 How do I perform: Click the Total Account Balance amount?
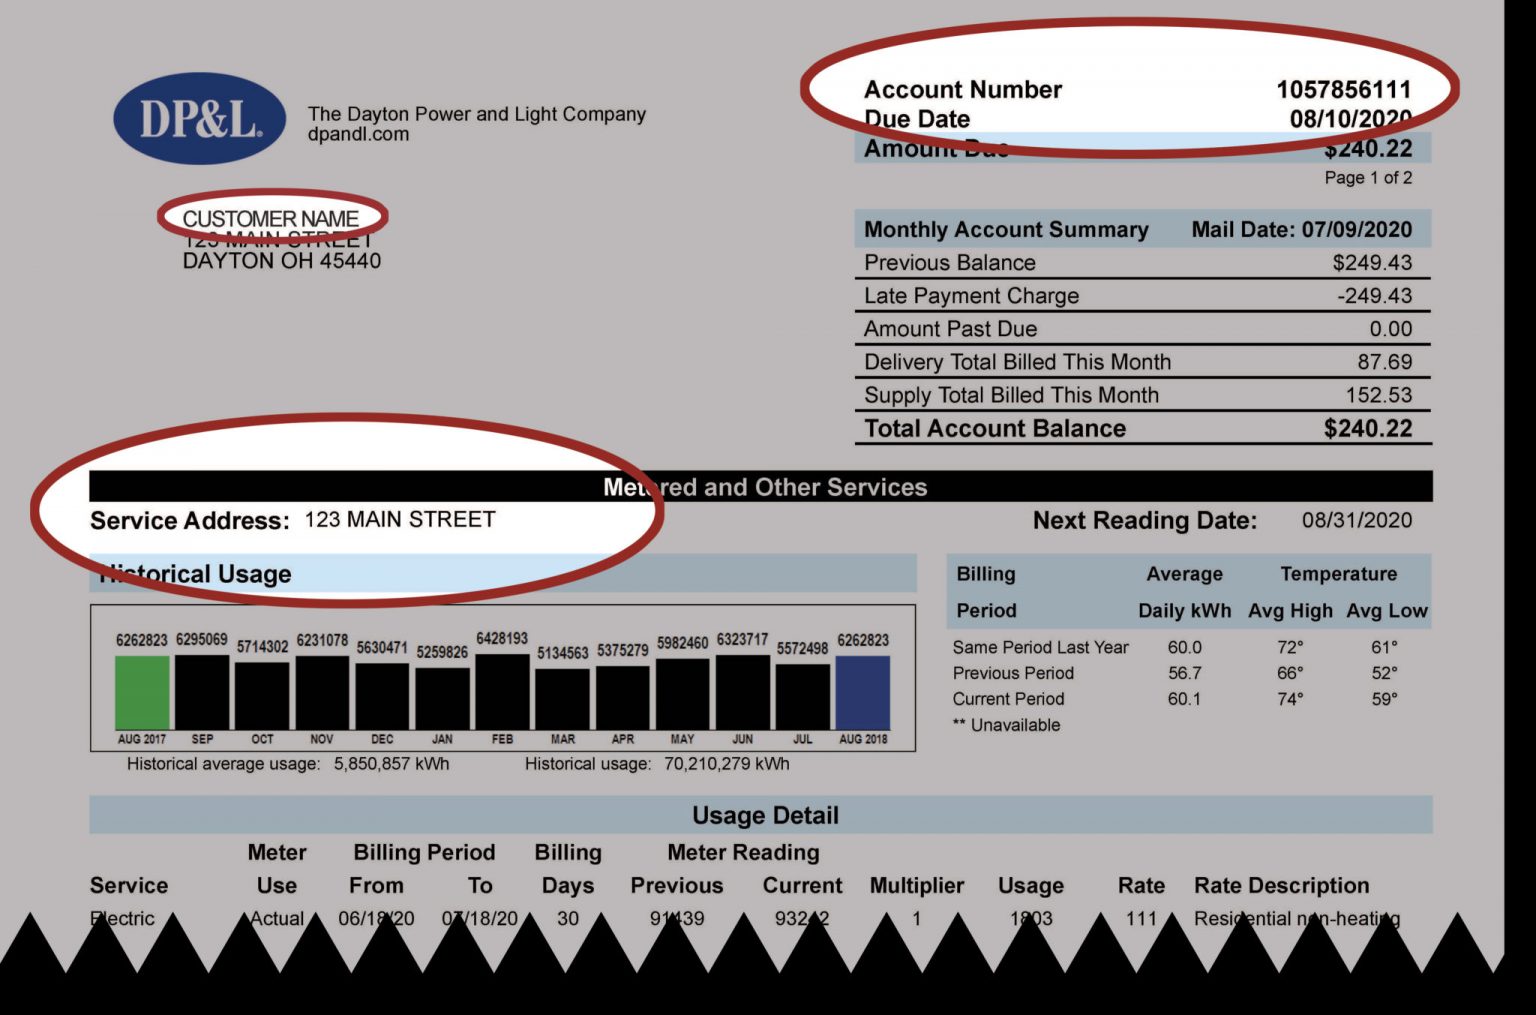coord(1366,428)
